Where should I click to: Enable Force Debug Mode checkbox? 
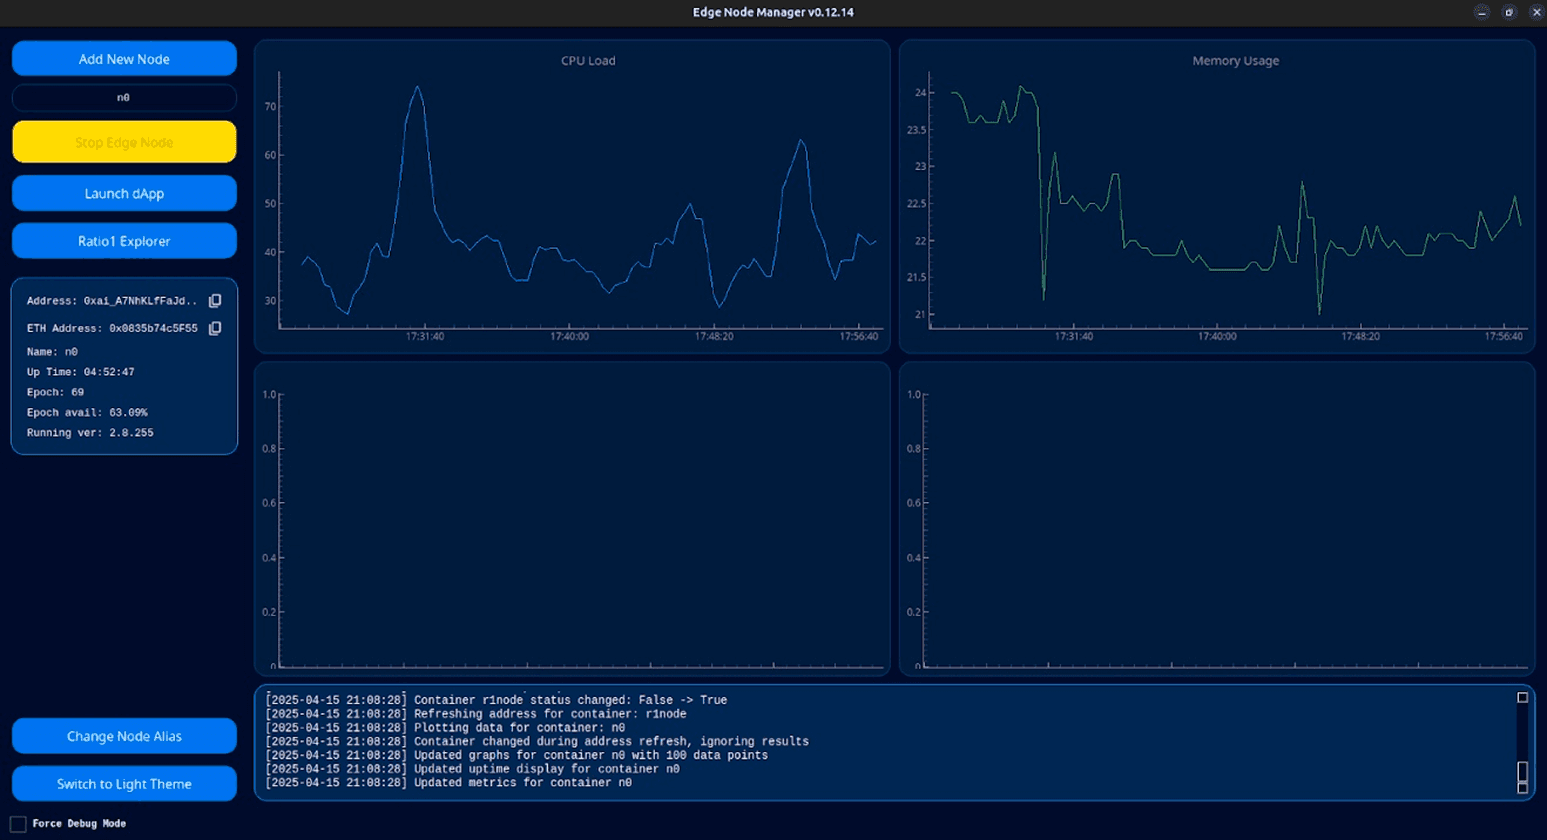(18, 824)
